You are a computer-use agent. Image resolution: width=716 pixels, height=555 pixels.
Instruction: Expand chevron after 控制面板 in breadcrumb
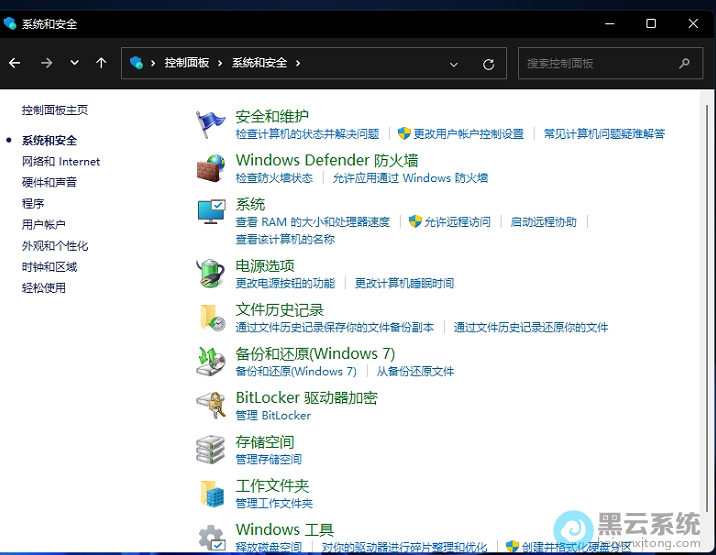click(221, 63)
